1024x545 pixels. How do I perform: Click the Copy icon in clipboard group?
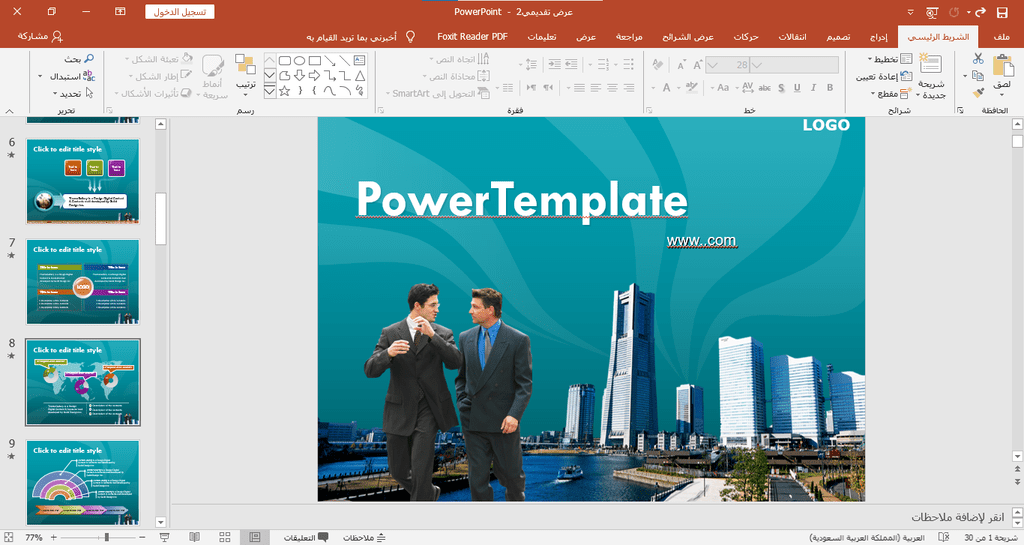pyautogui.click(x=978, y=76)
